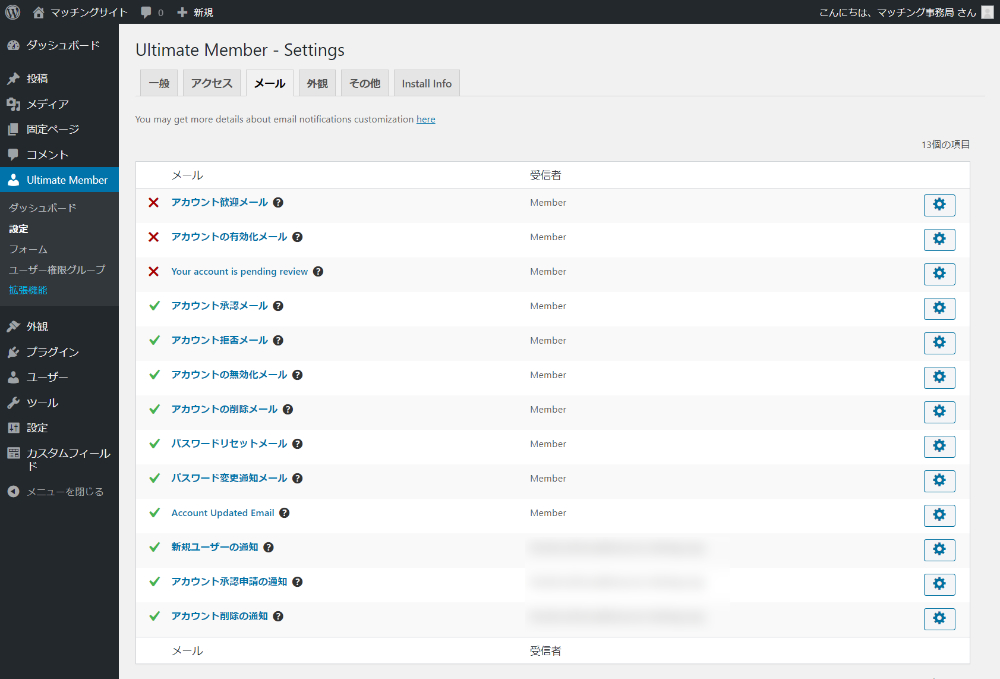Show help tooltip for アカウントの無効化メール
This screenshot has height=679, width=1000.
coord(297,375)
